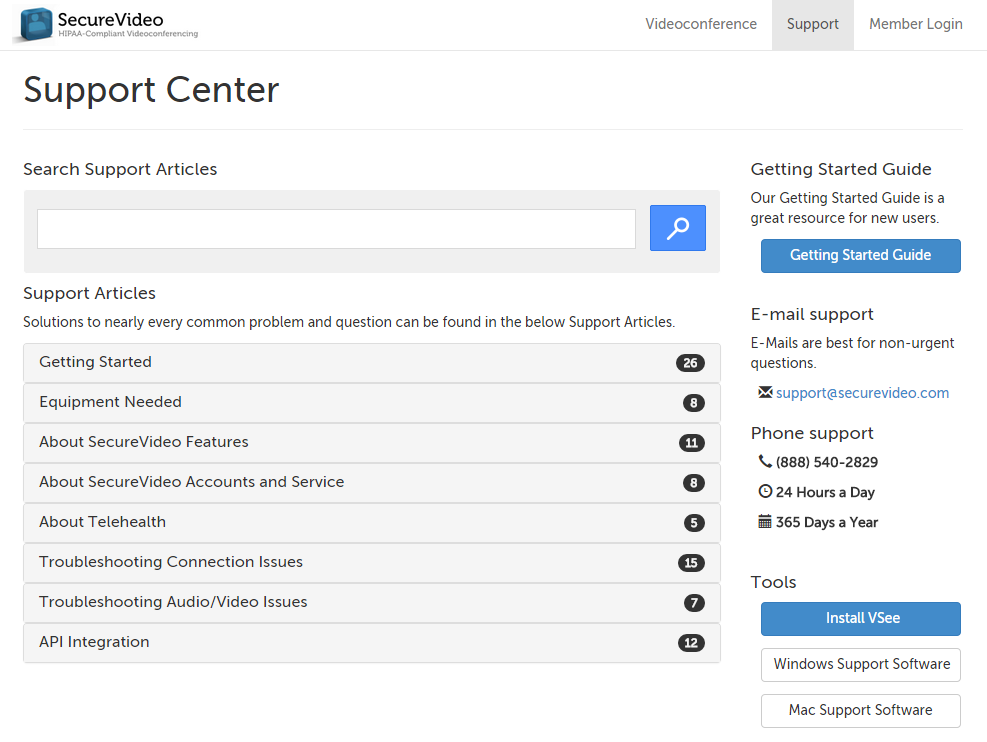This screenshot has height=742, width=987.
Task: Click the 365 Days a Year text
Action: coord(826,522)
